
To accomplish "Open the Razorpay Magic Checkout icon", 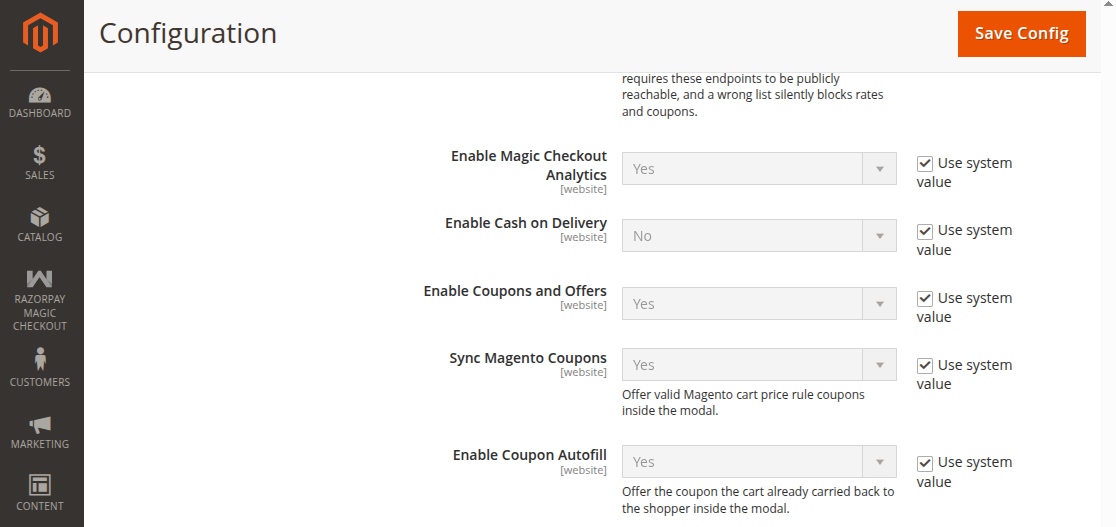I will 40,279.
